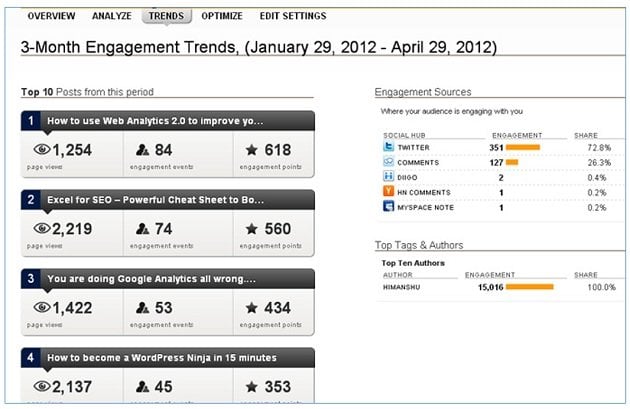Click the COMMENTS hub label

point(418,162)
